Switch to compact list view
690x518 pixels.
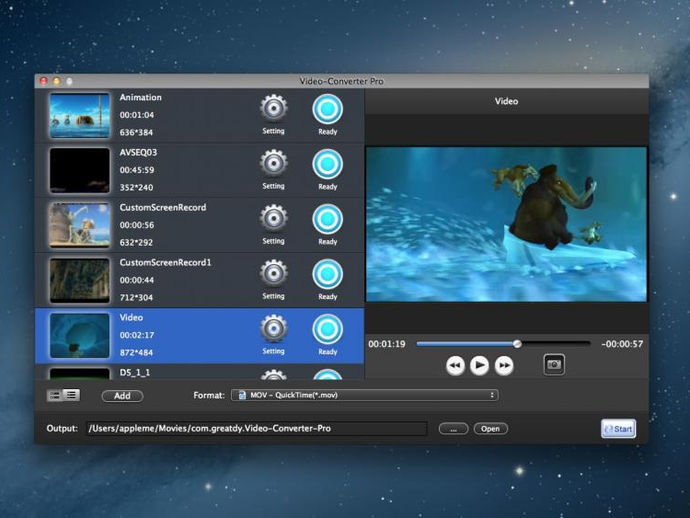(x=72, y=395)
